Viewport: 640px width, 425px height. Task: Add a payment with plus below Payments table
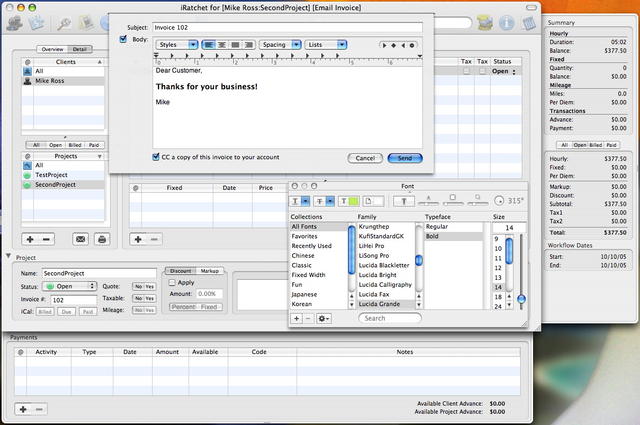click(23, 409)
